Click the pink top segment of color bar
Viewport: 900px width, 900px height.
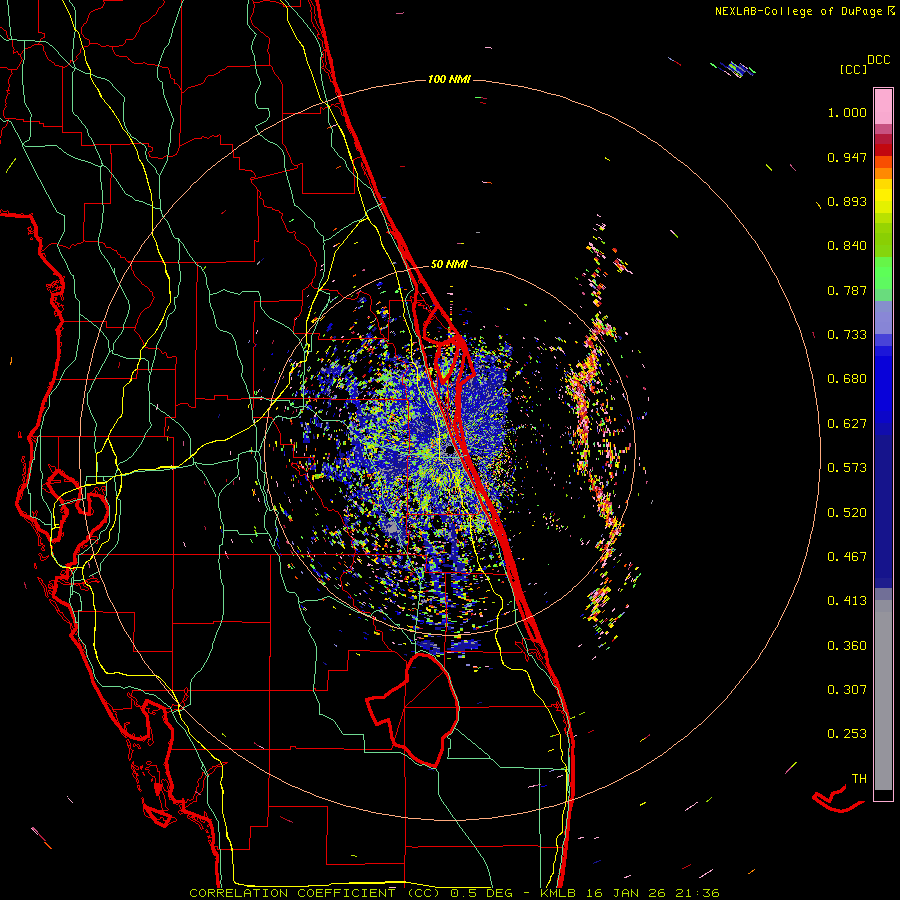(883, 106)
